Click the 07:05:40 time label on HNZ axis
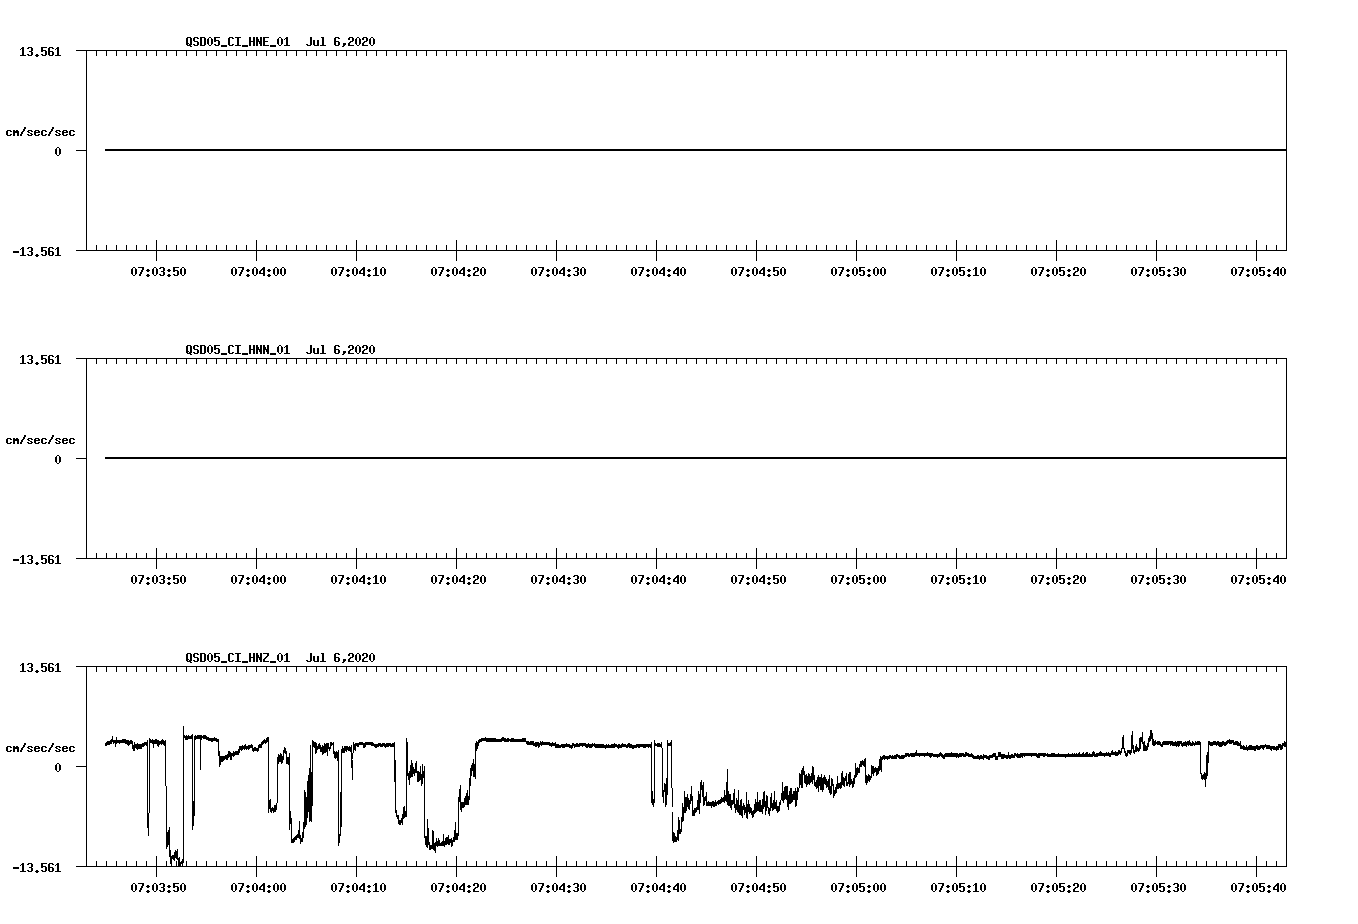The width and height of the screenshot is (1358, 924). [1258, 888]
